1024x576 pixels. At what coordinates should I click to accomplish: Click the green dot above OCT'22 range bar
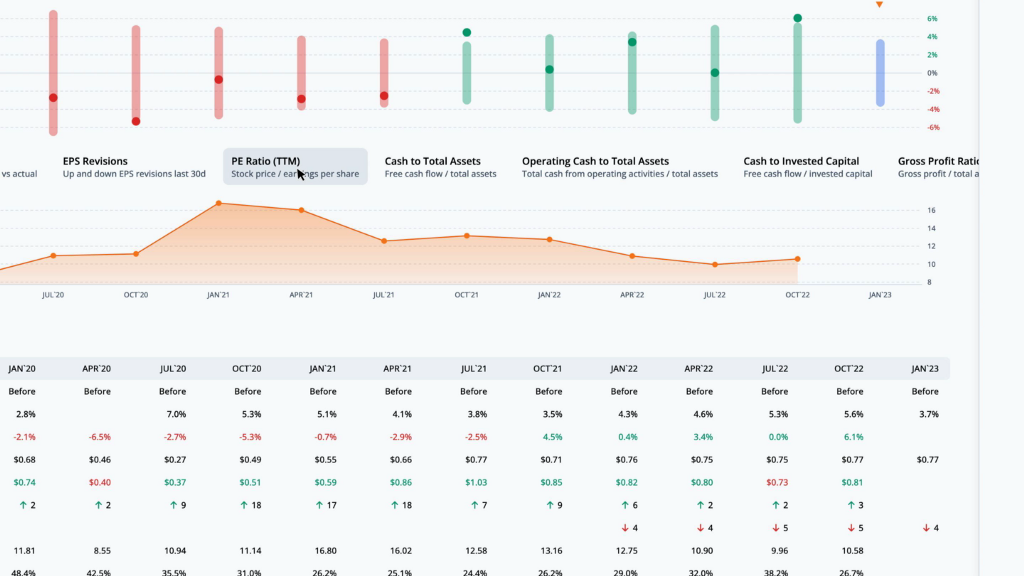click(797, 18)
